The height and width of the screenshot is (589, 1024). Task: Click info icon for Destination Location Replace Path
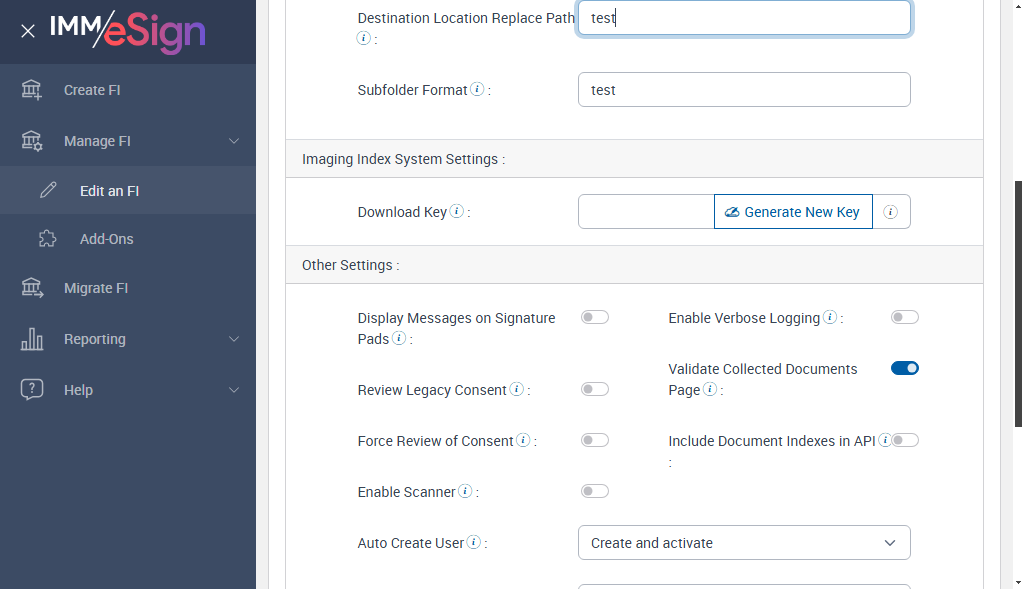coord(364,38)
